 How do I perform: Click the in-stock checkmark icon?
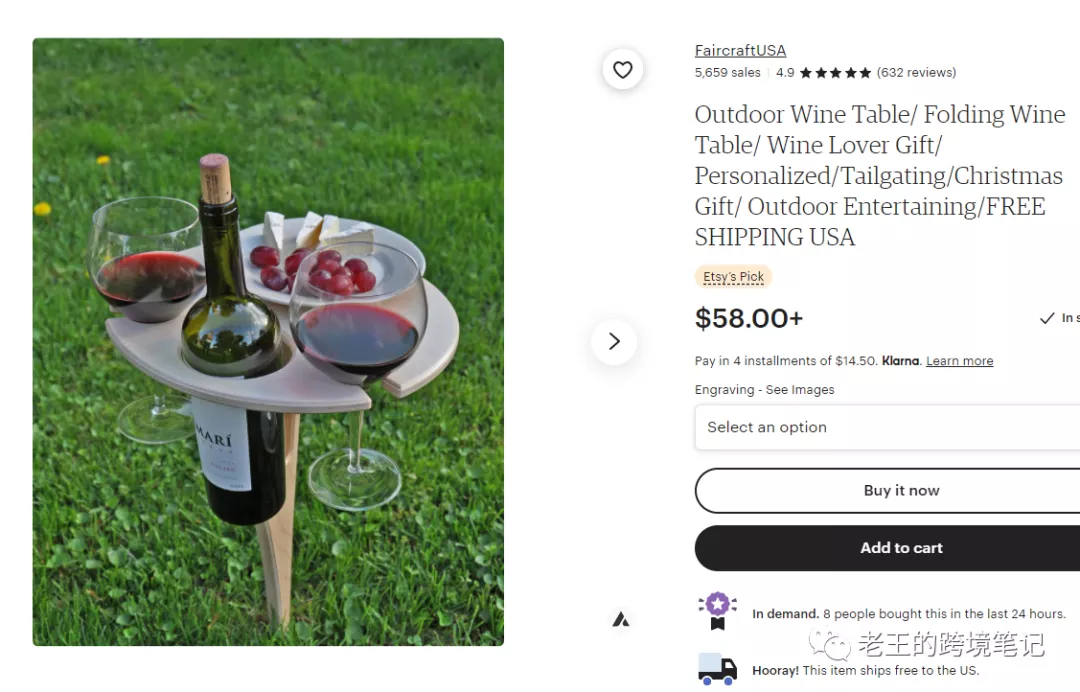[x=1047, y=318]
